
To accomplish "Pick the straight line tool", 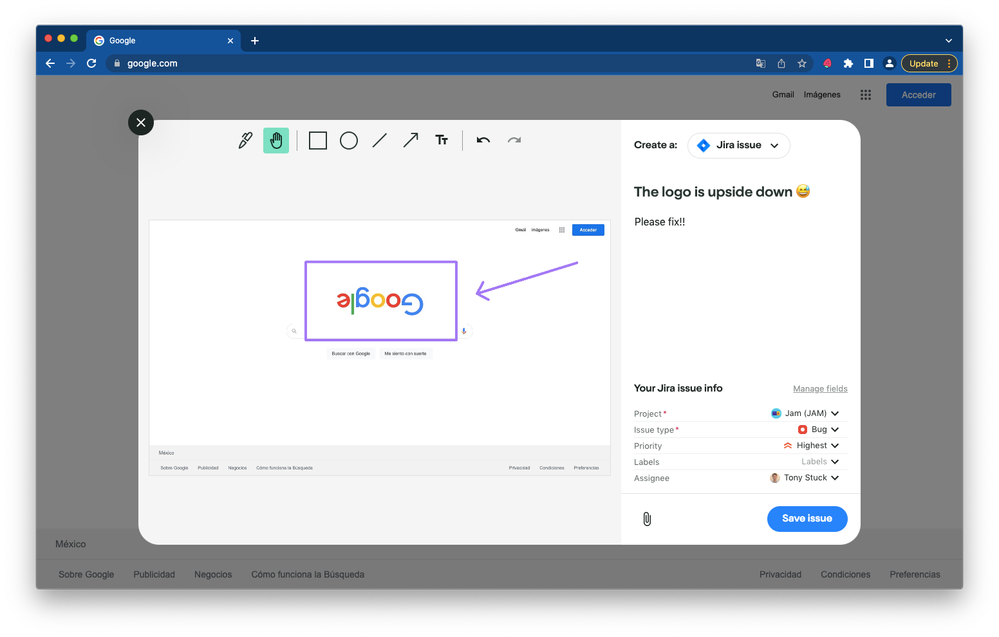I will (x=380, y=140).
